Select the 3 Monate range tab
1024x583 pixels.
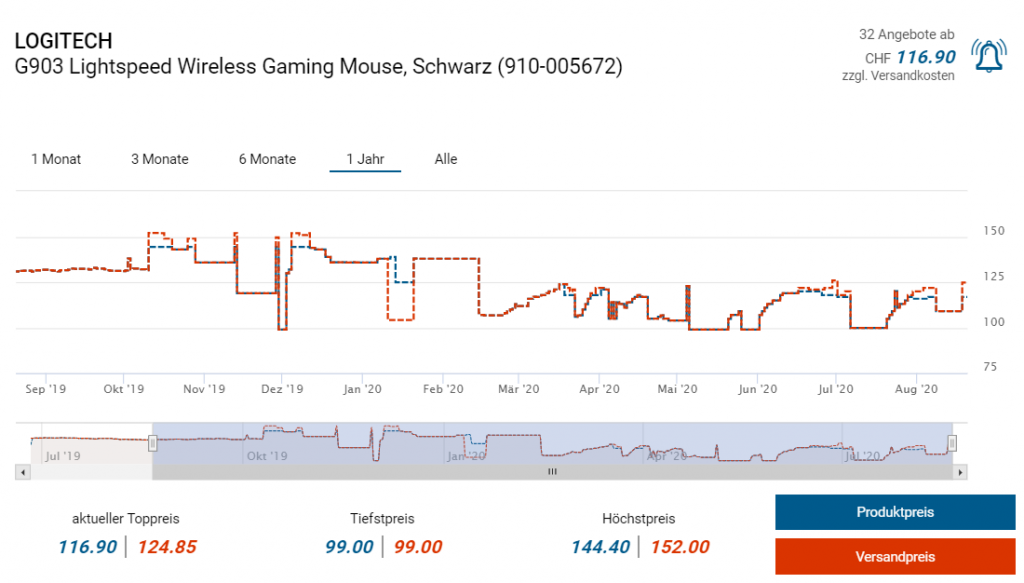point(159,159)
